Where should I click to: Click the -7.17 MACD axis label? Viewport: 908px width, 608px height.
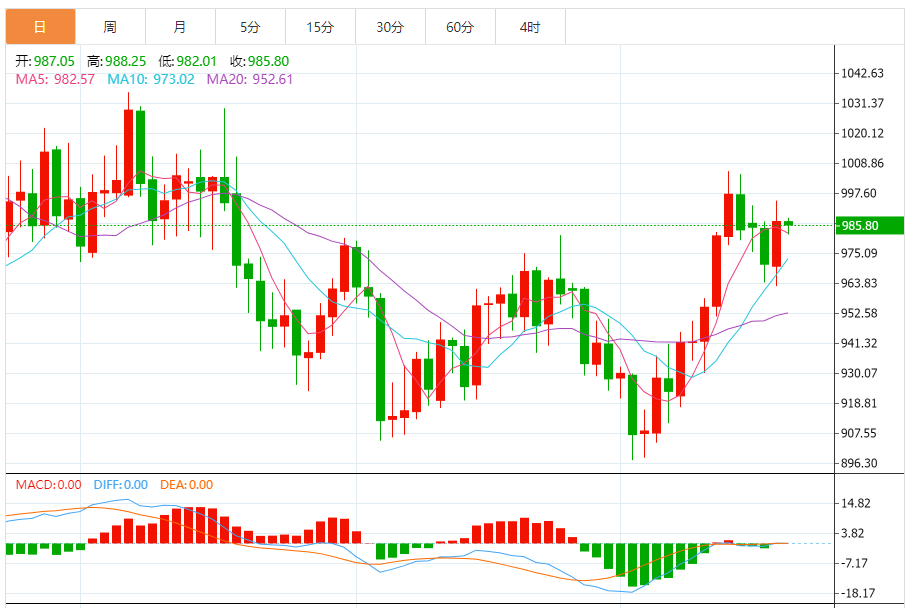pyautogui.click(x=854, y=563)
